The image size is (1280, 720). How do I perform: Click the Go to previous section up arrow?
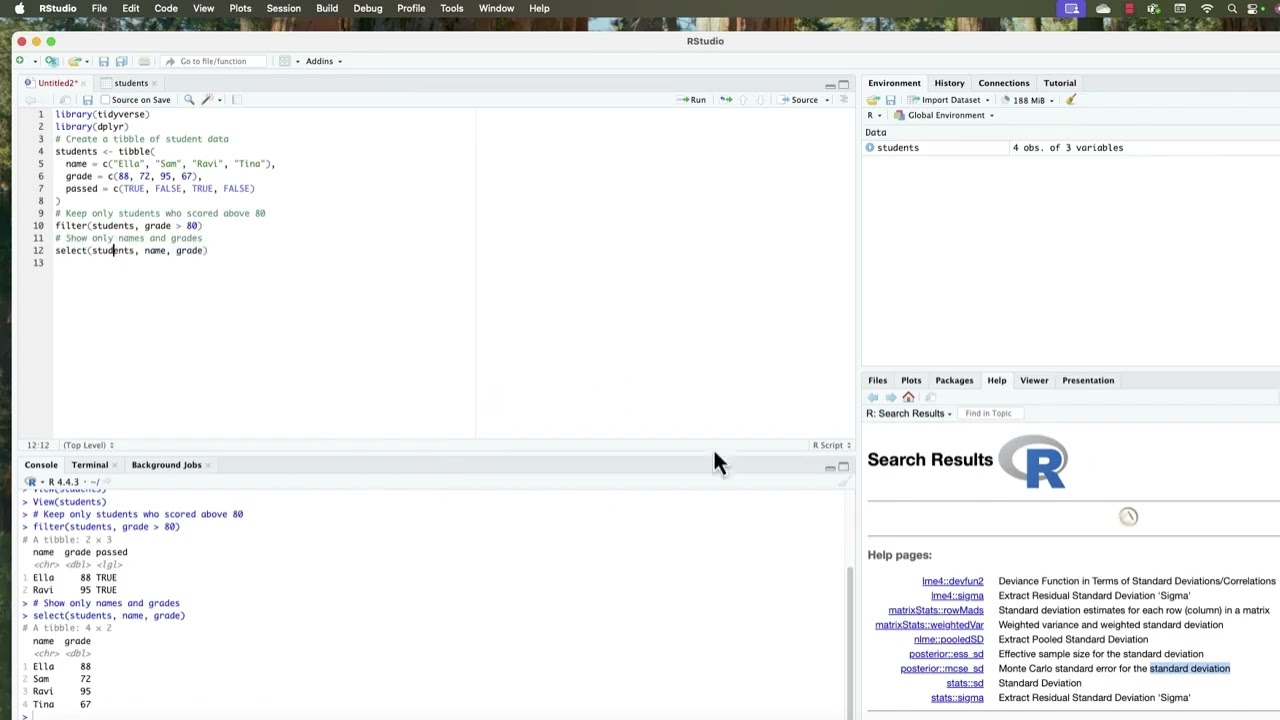743,100
